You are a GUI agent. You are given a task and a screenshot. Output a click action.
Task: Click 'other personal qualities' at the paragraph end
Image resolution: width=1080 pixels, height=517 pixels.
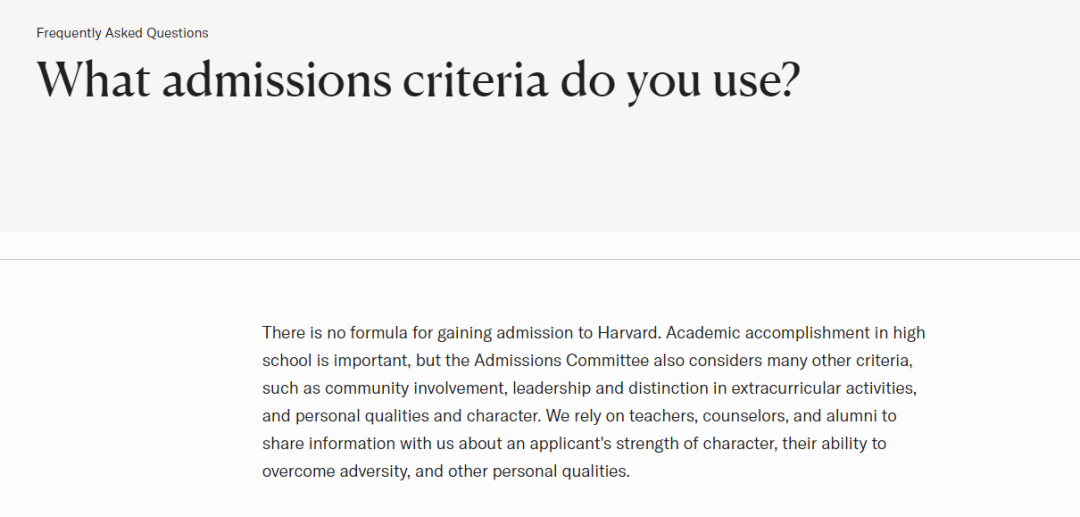[537, 472]
